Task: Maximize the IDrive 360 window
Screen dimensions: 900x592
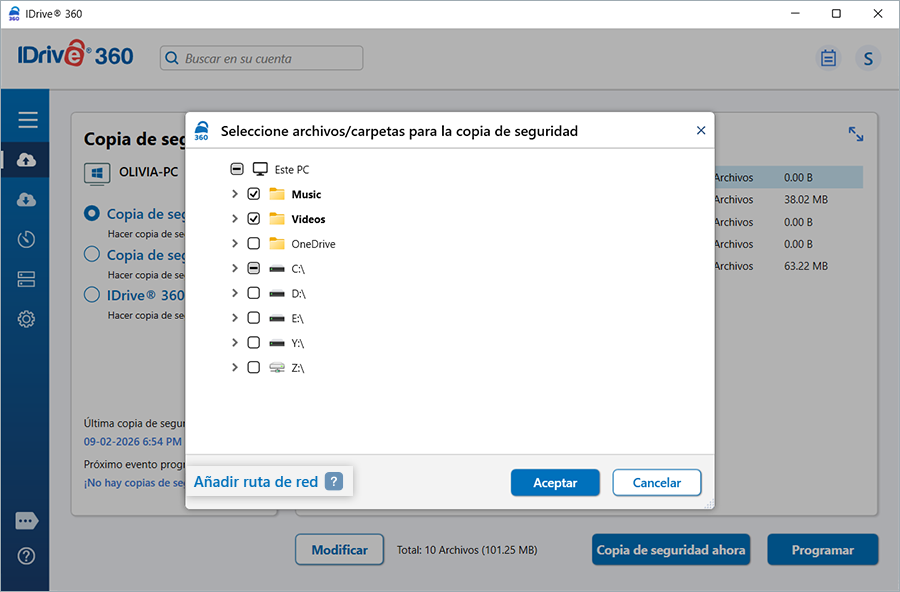Action: coord(836,13)
